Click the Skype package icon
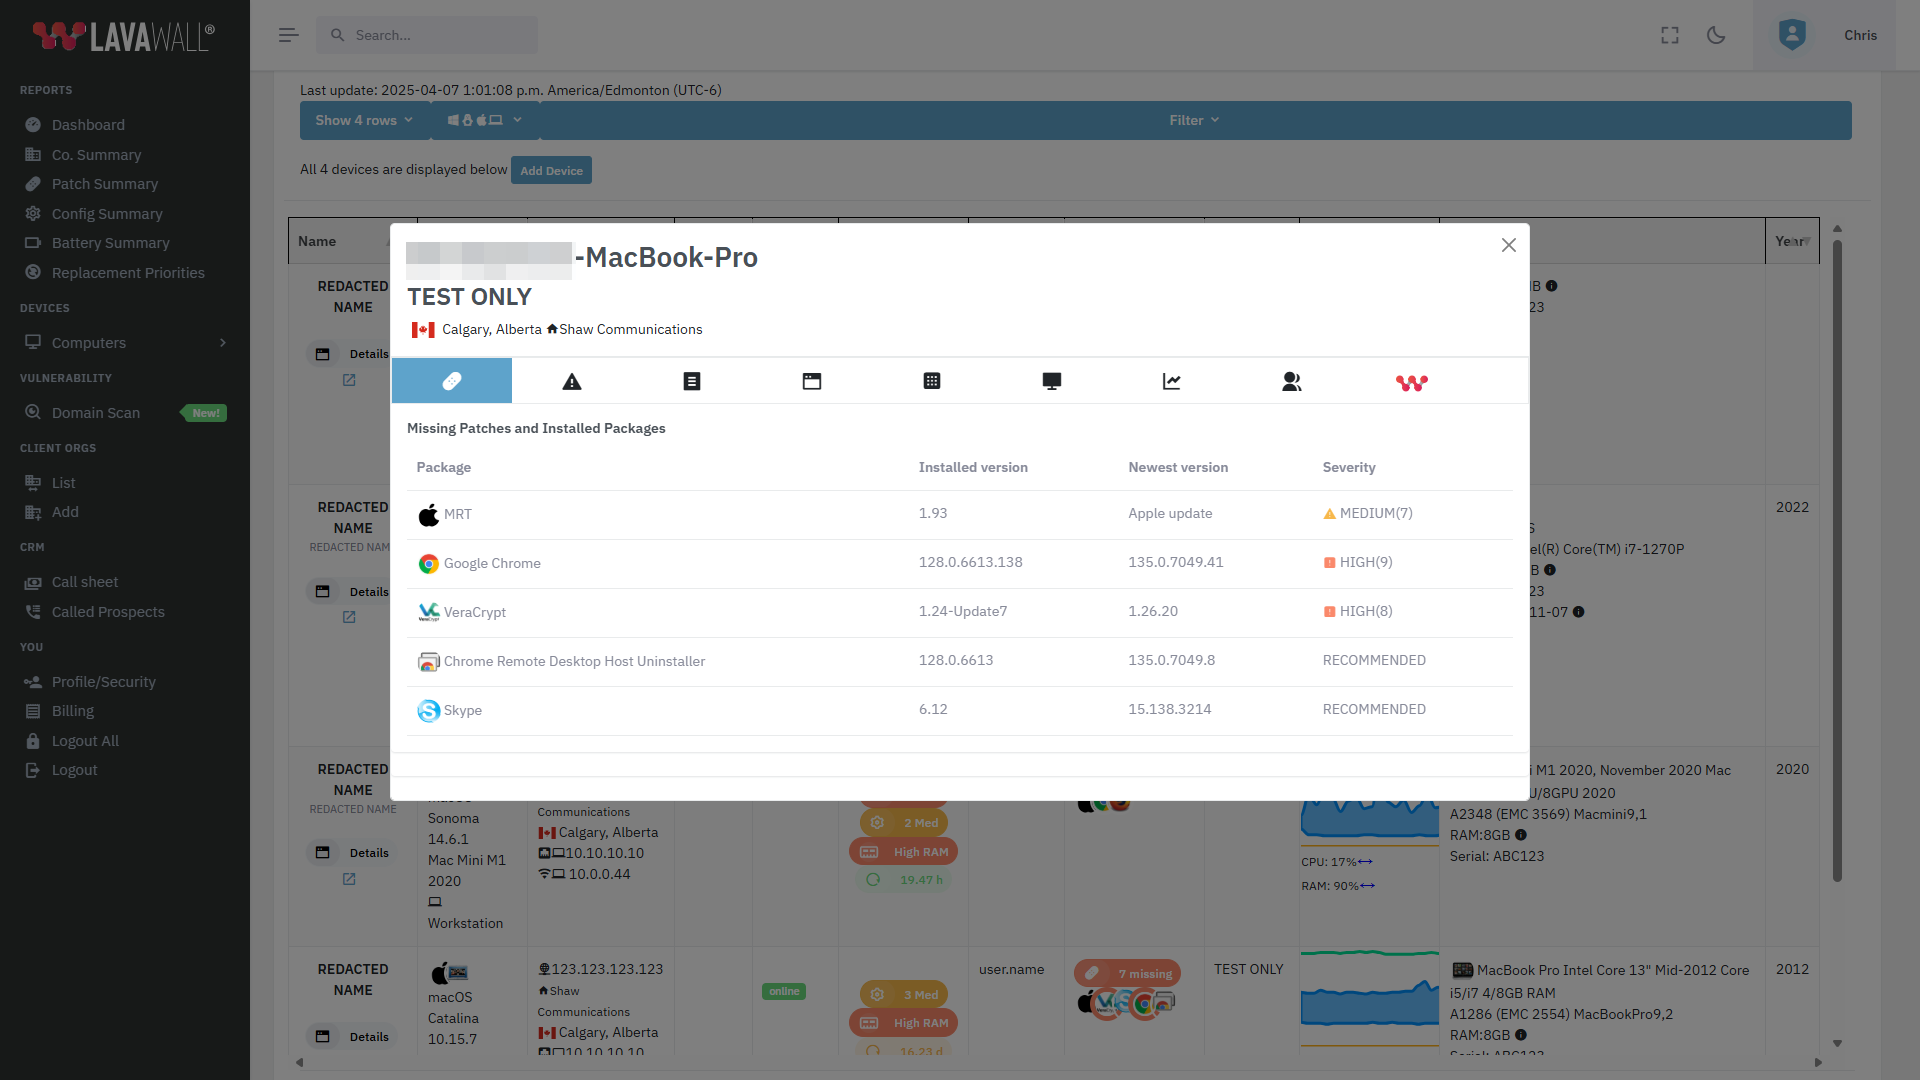This screenshot has width=1920, height=1080. [x=428, y=710]
